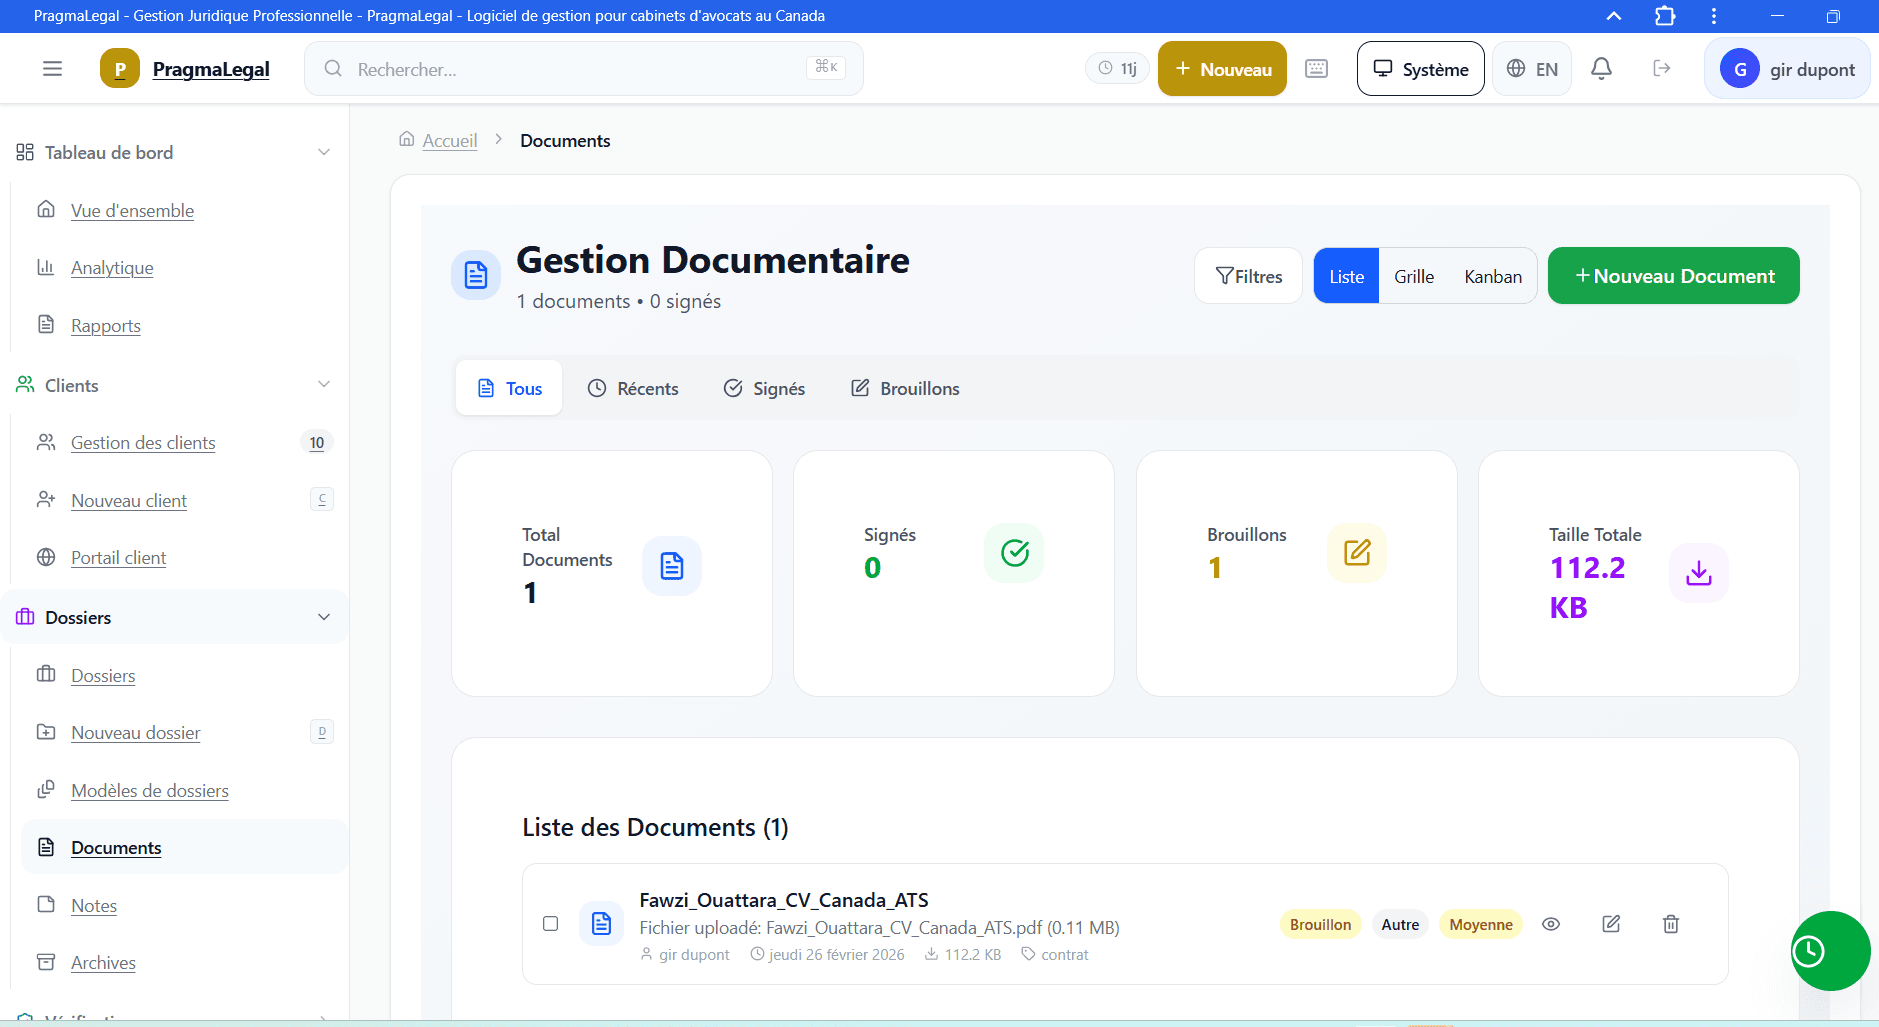The width and height of the screenshot is (1879, 1027).
Task: Open the browser extensions puzzle icon
Action: tap(1665, 16)
